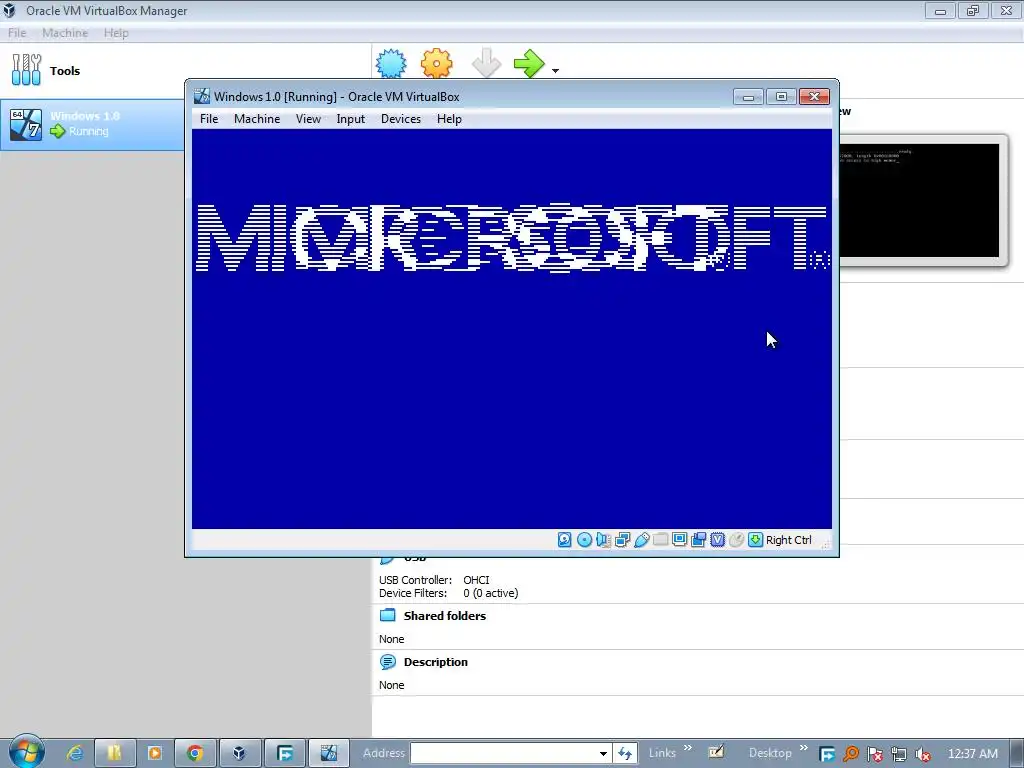Click the muted volume tray icon
1024x768 pixels.
(923, 754)
